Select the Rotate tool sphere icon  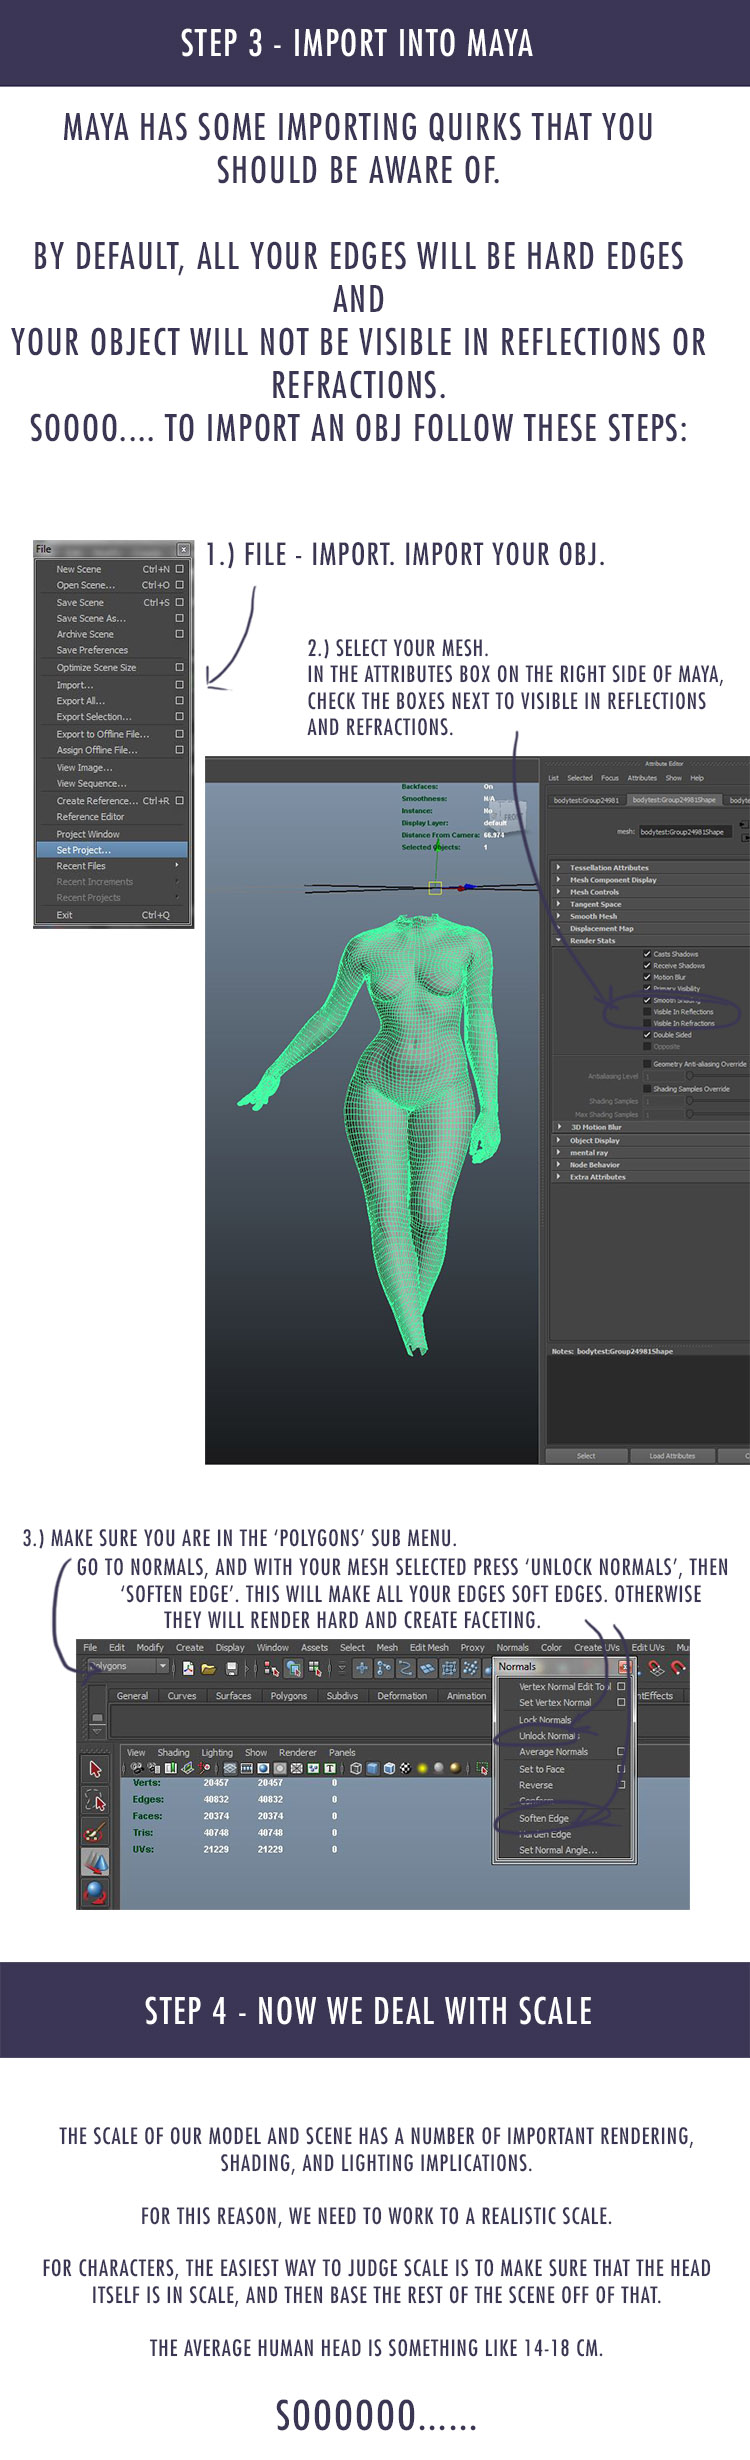[x=95, y=1892]
